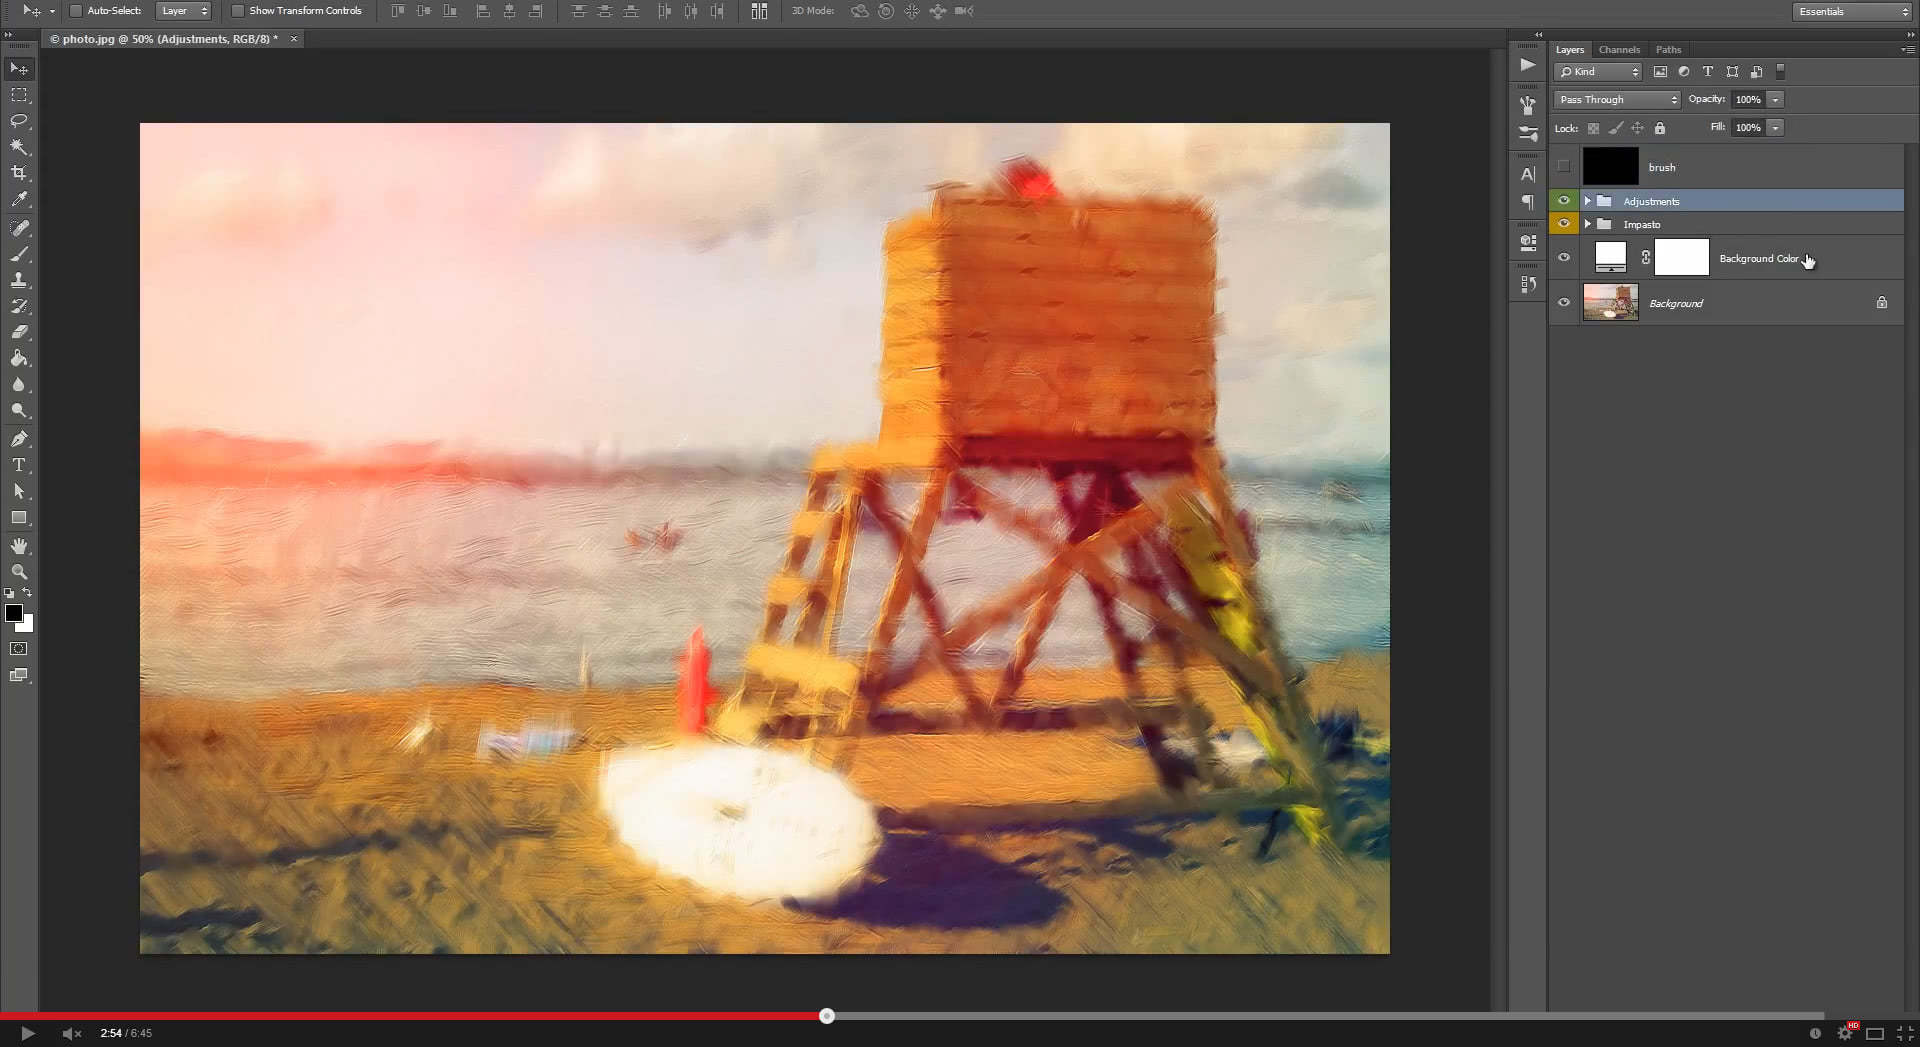Select the Brush tool

[19, 253]
